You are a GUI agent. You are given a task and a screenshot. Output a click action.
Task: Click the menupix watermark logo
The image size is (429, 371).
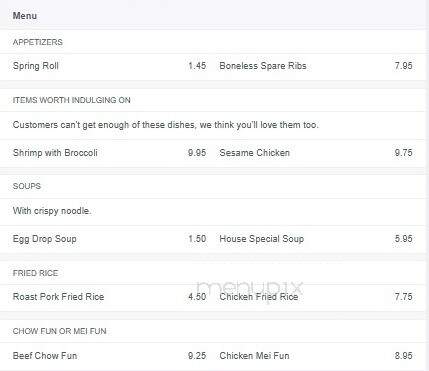[x=249, y=288]
